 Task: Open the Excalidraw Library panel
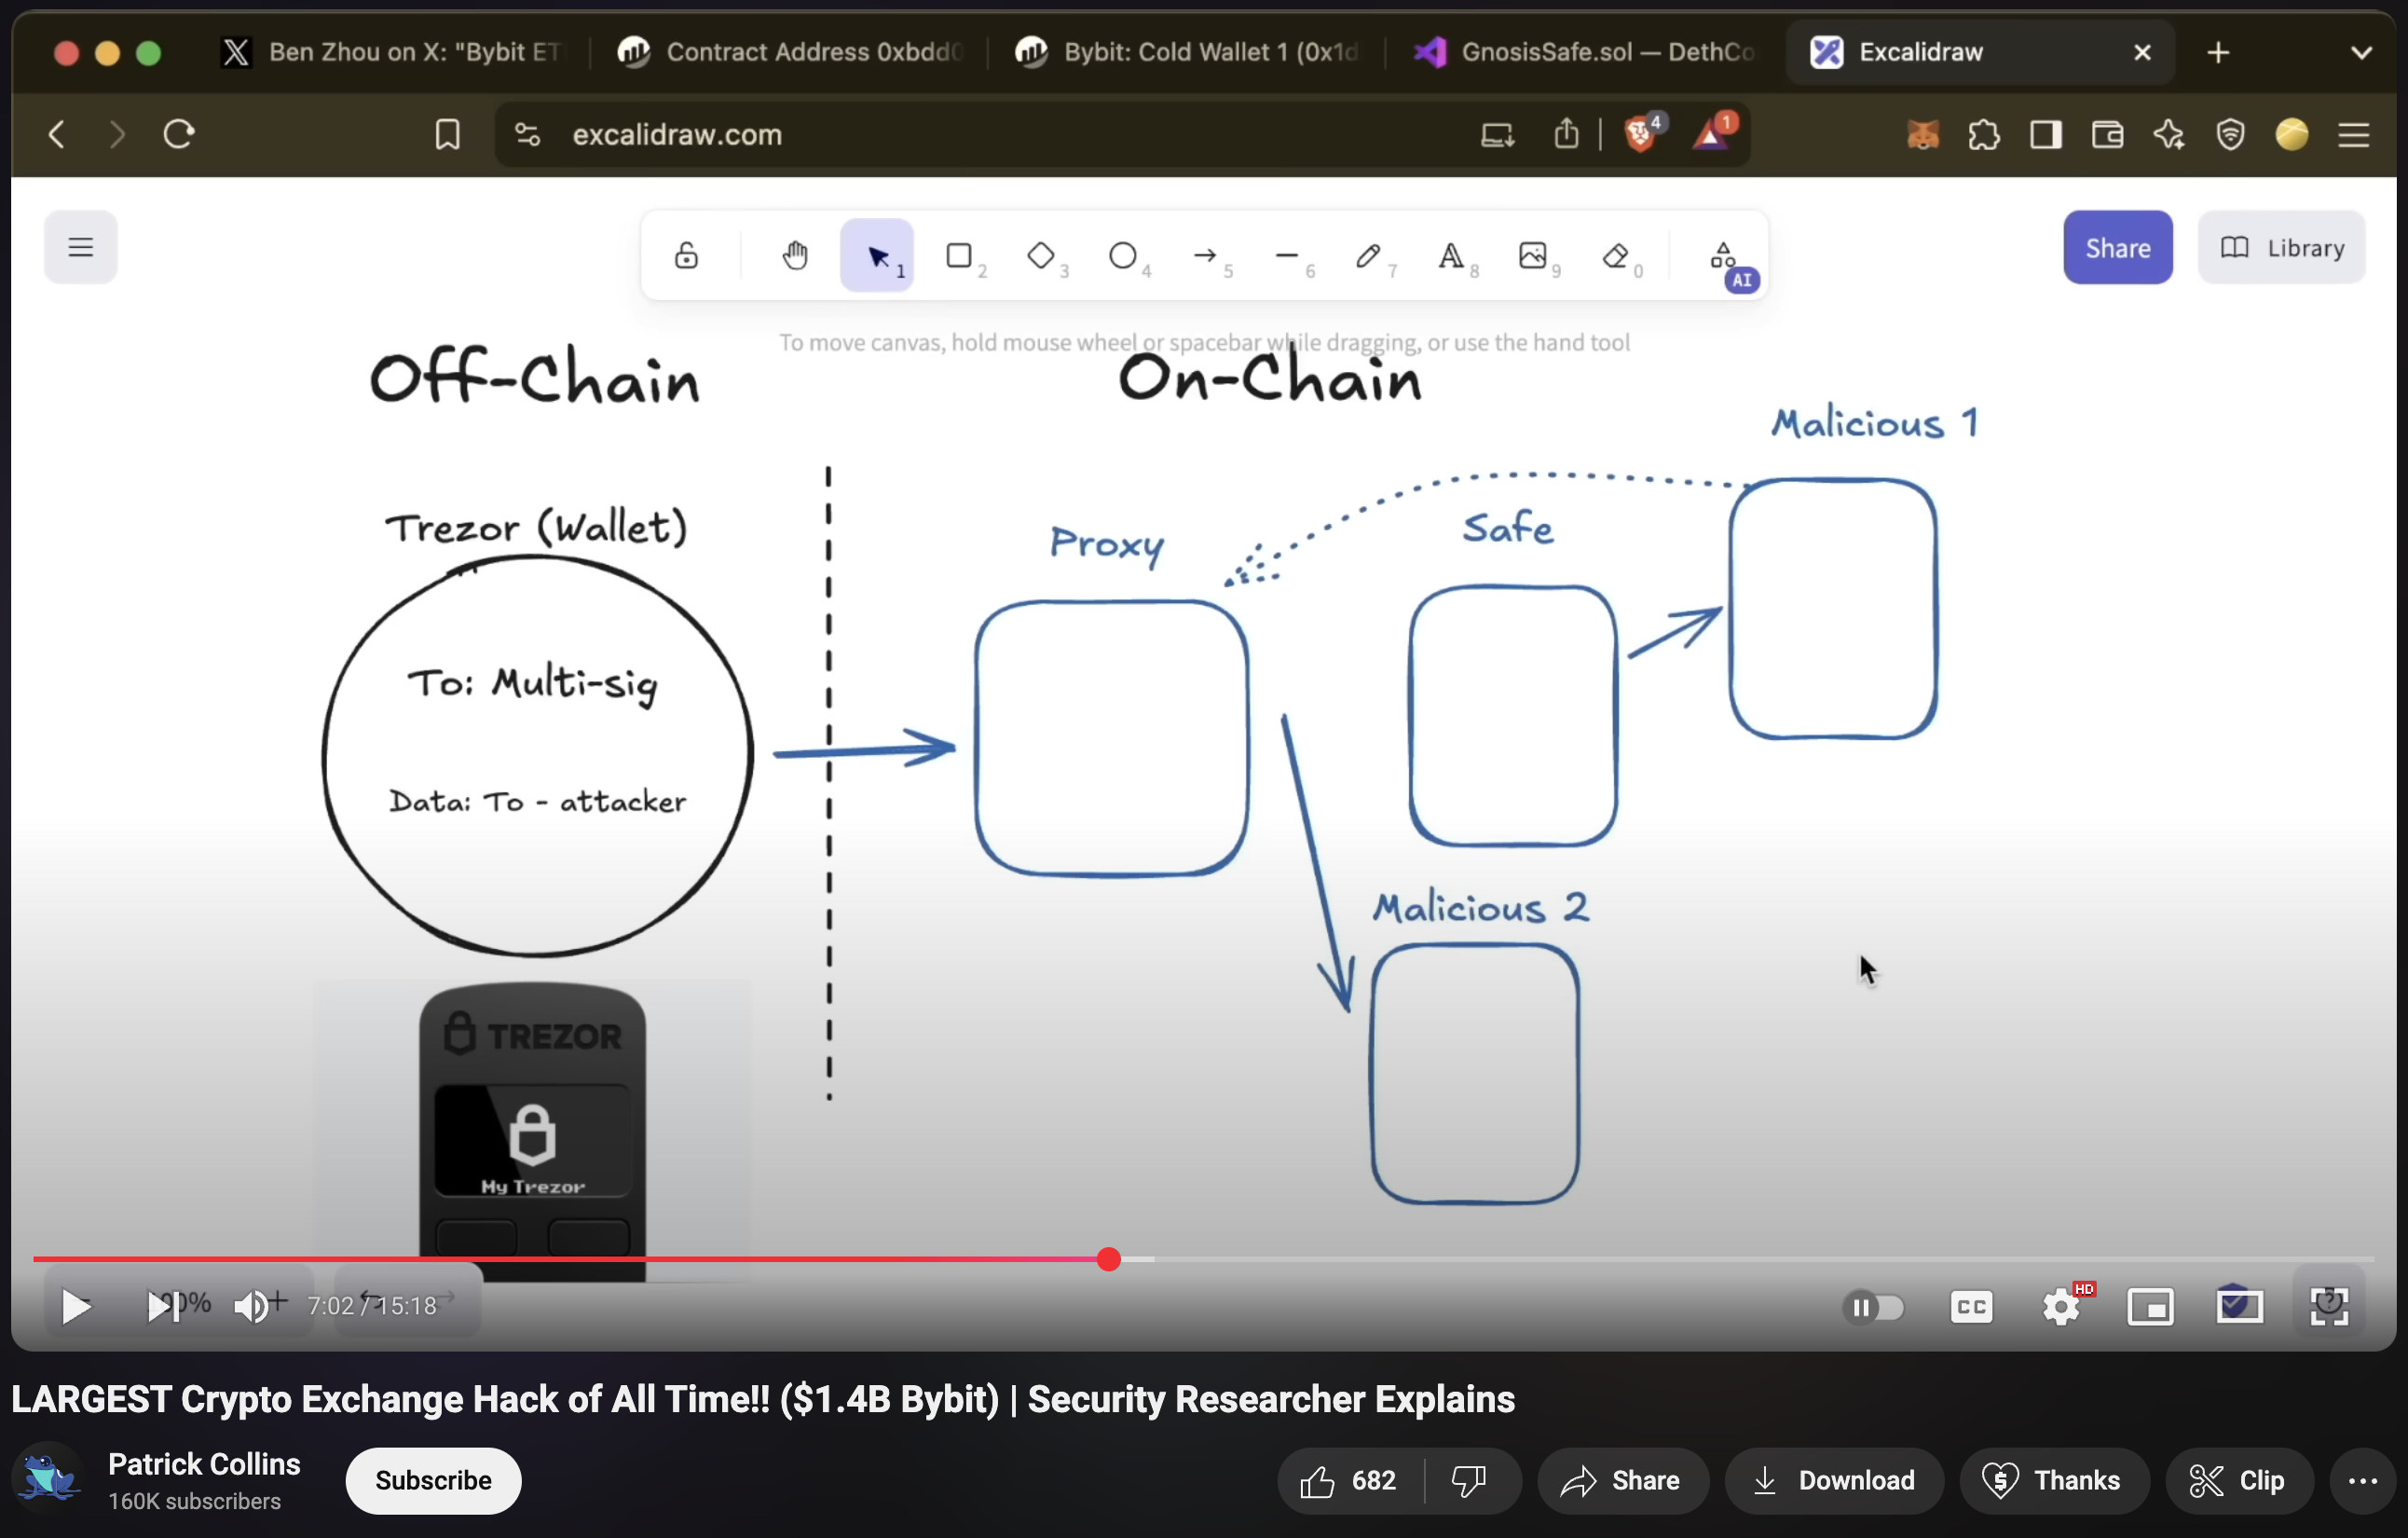2282,248
